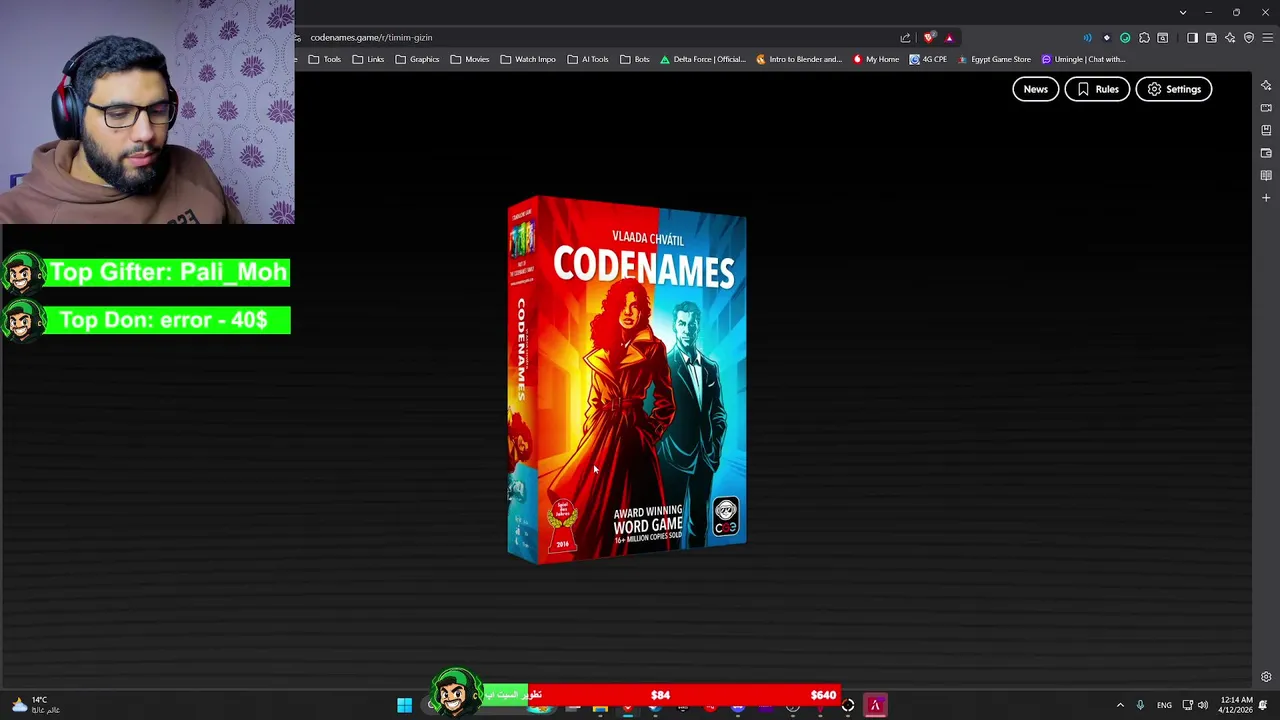Open the Links bookmarks folder

point(367,59)
